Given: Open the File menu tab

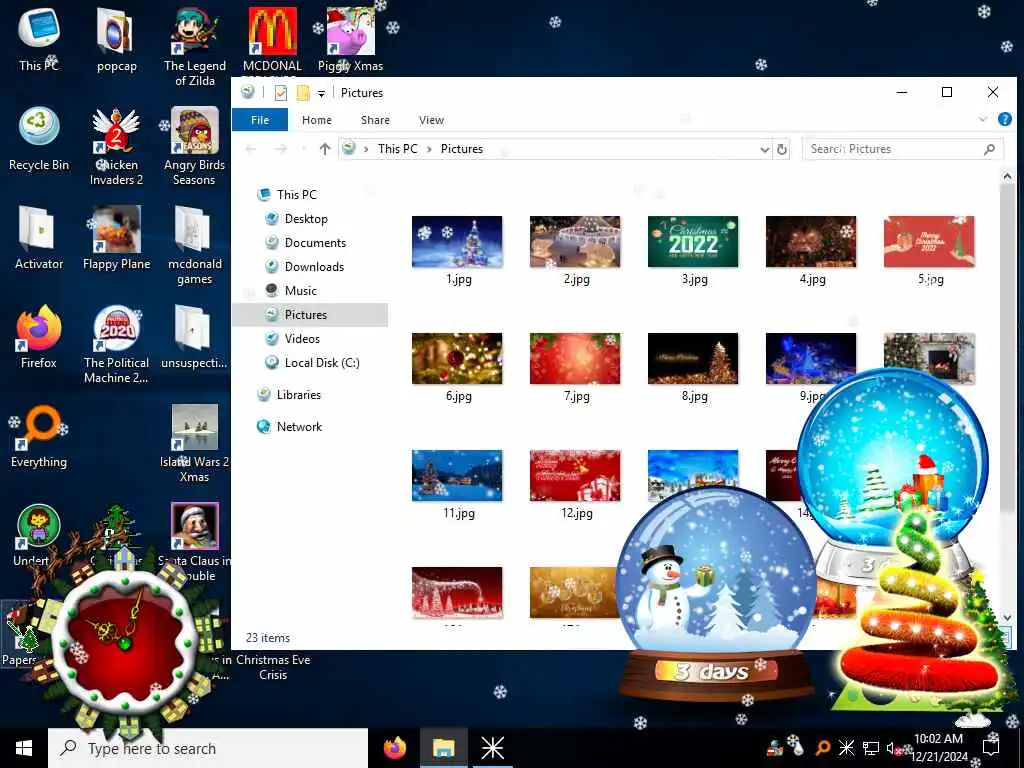Looking at the screenshot, I should (260, 120).
